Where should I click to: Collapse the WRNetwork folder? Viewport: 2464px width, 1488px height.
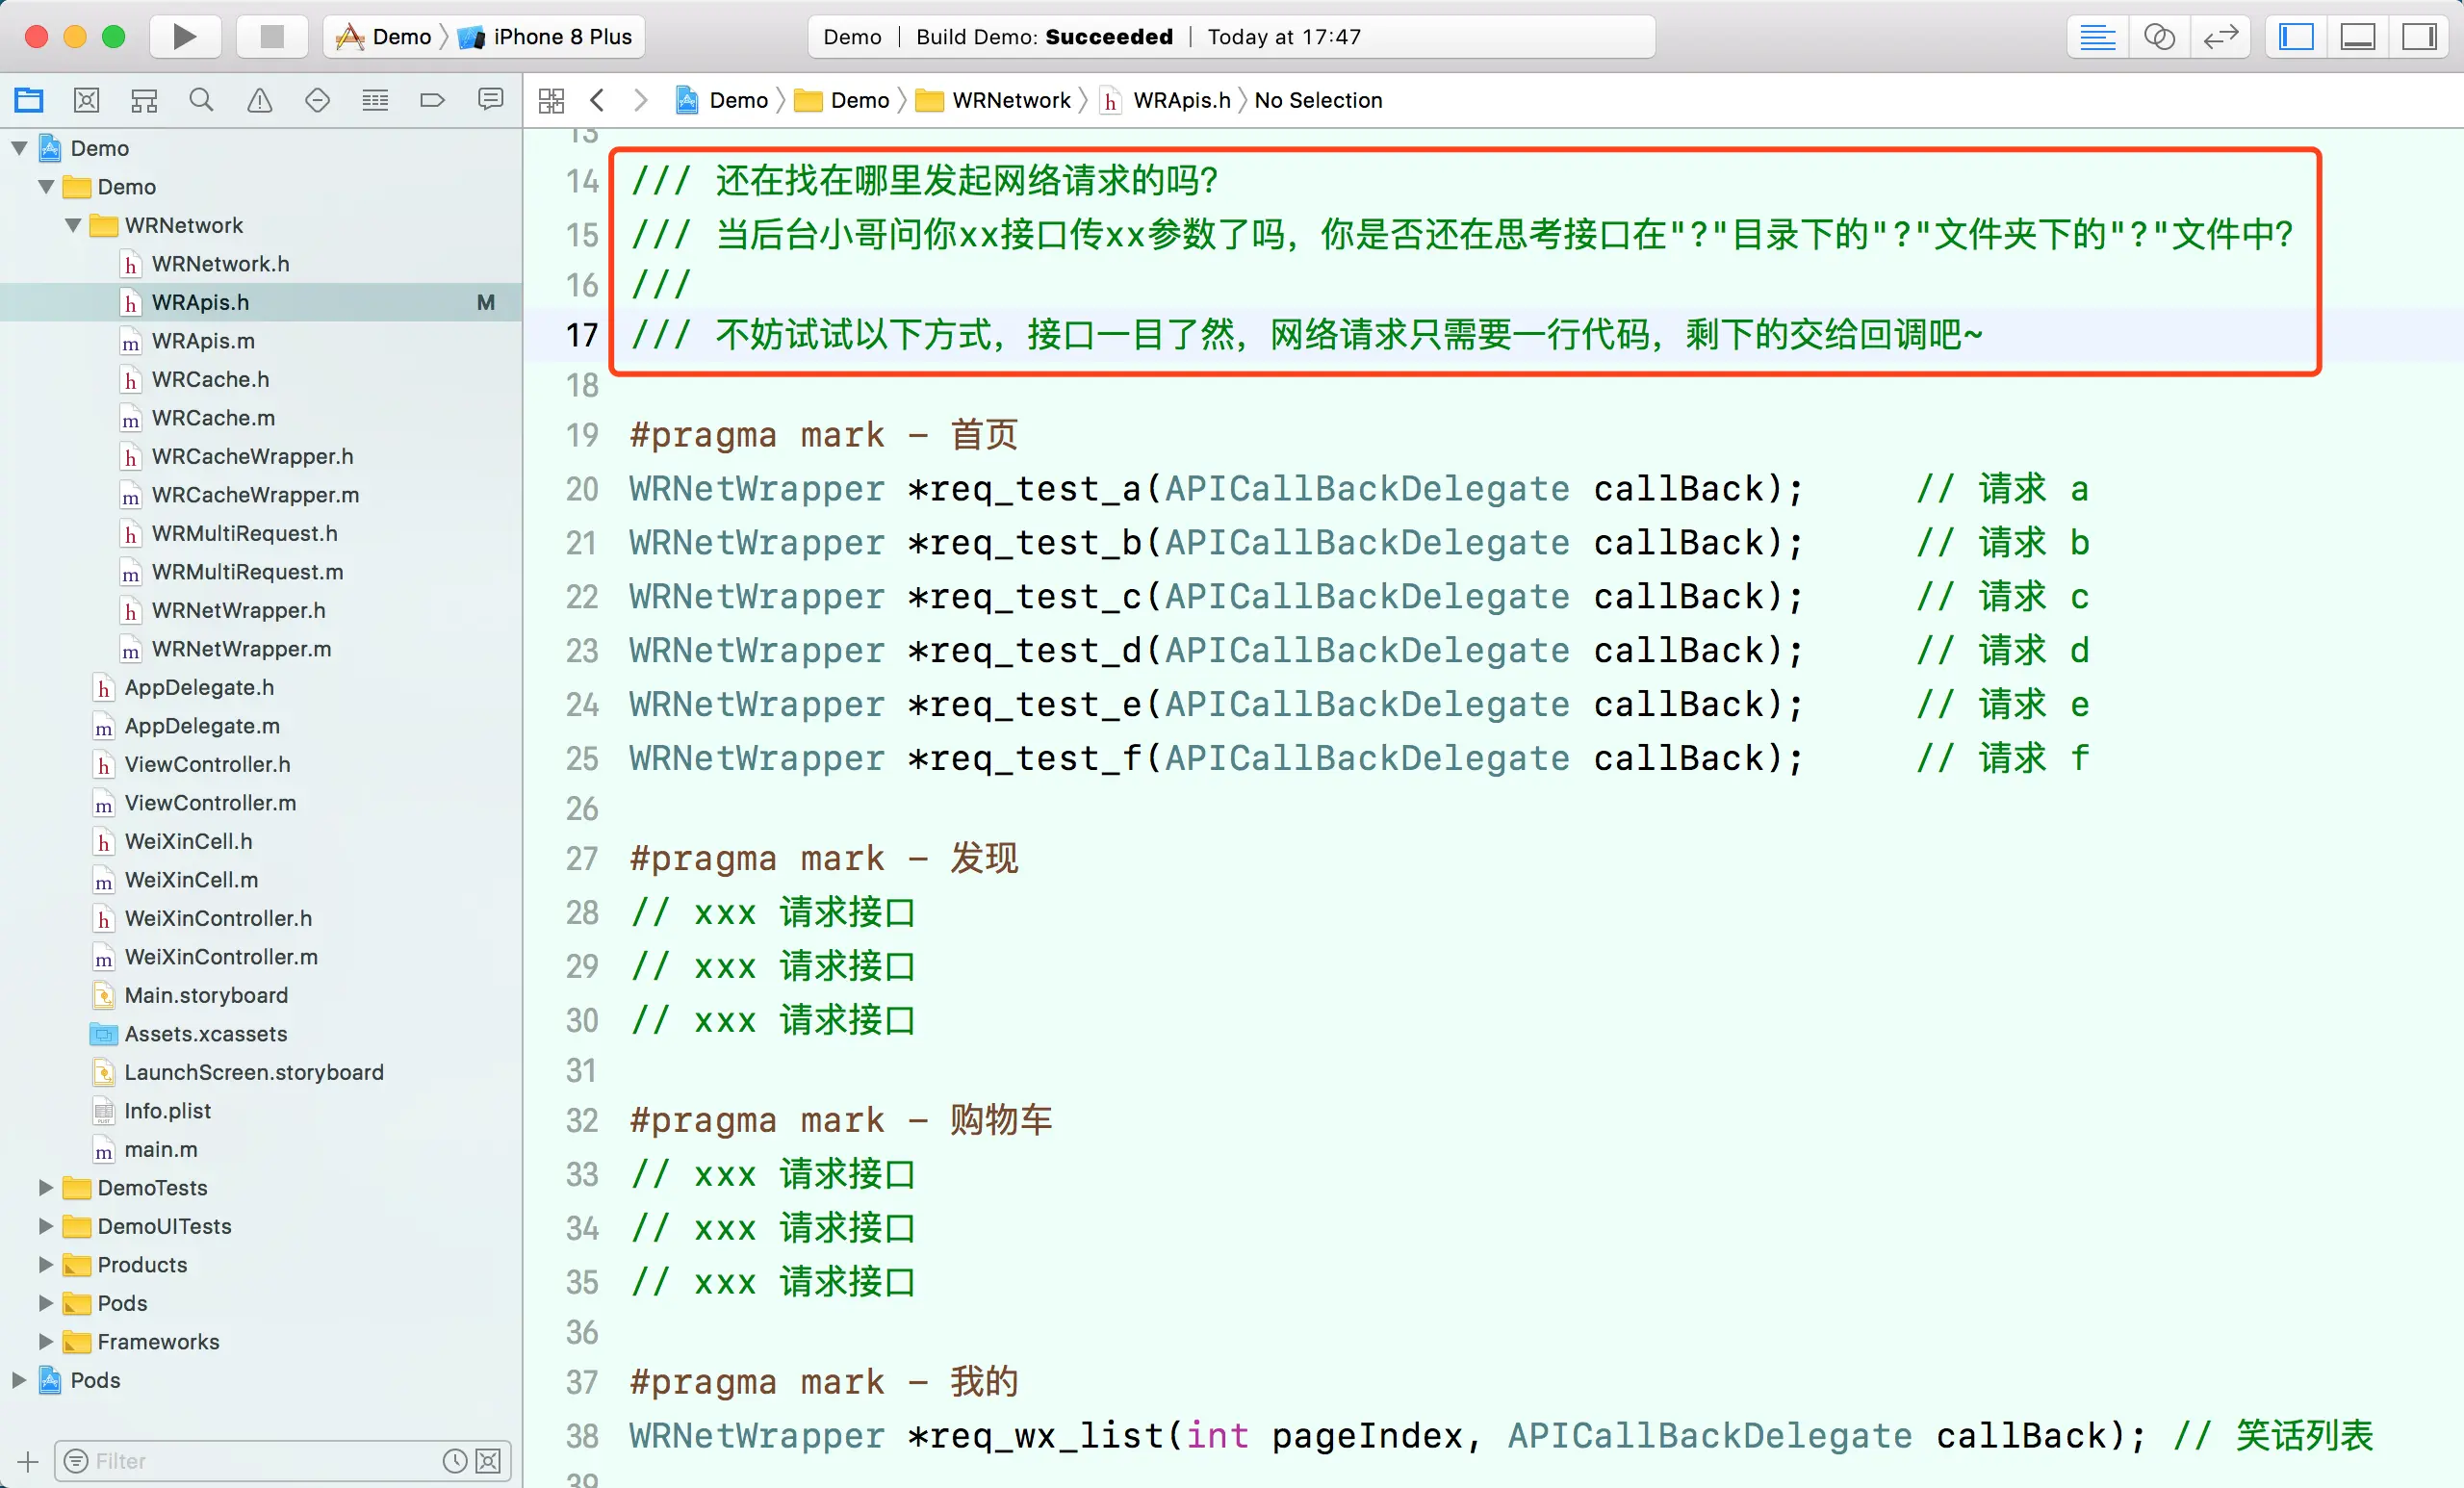[x=73, y=225]
